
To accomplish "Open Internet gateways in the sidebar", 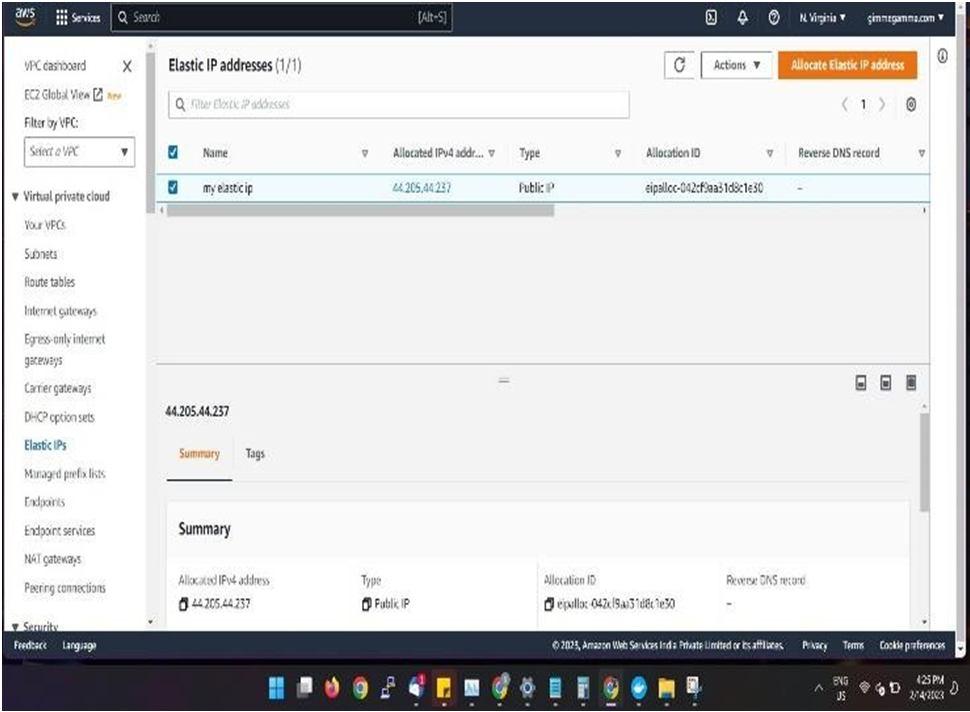I will coord(61,311).
